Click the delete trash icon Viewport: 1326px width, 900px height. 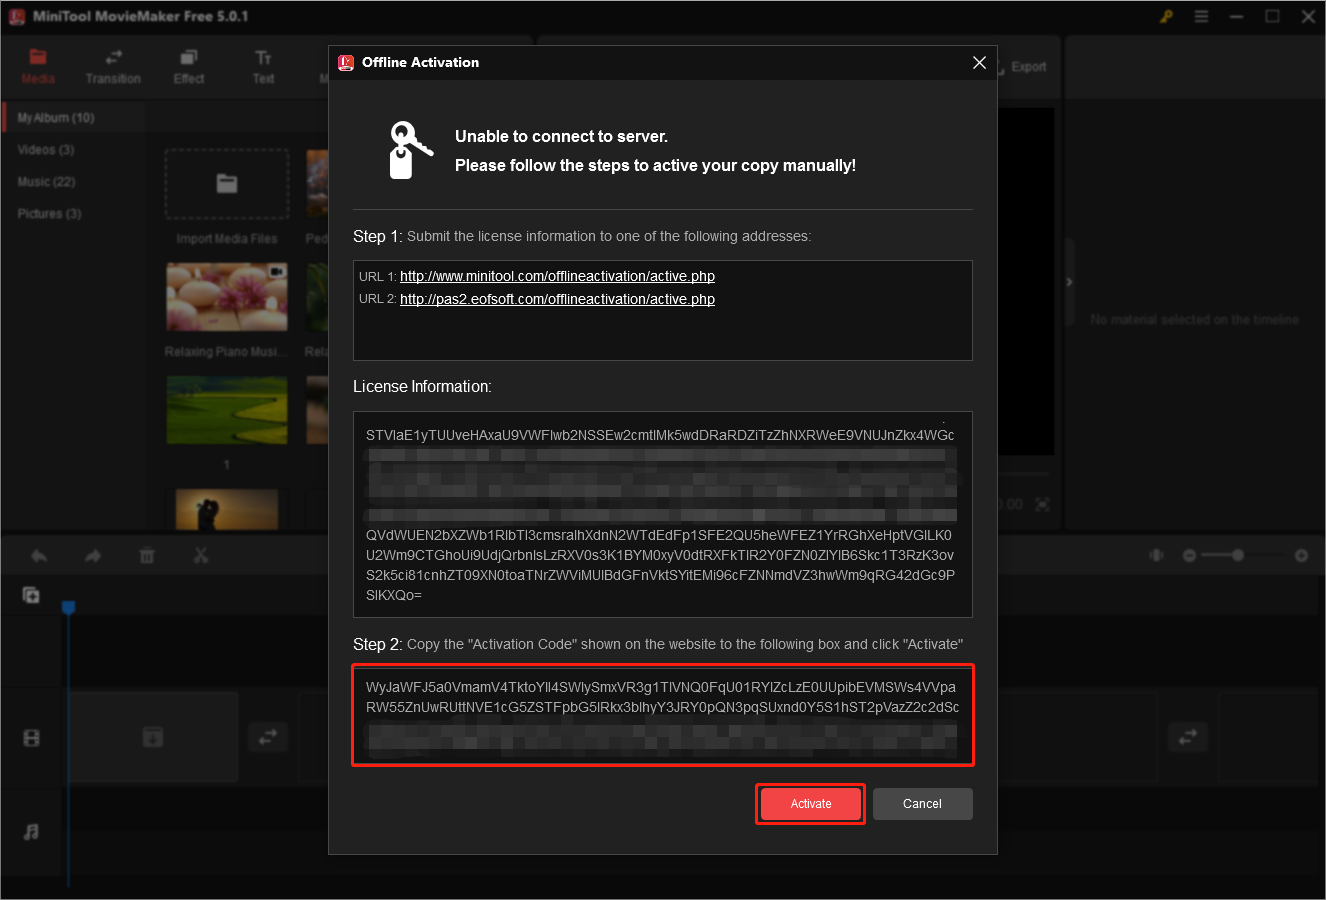tap(147, 556)
